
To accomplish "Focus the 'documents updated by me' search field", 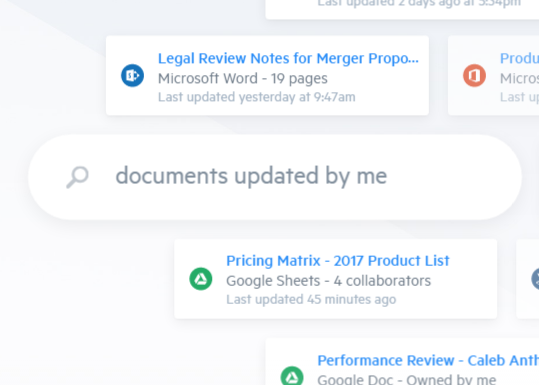I will (x=275, y=177).
